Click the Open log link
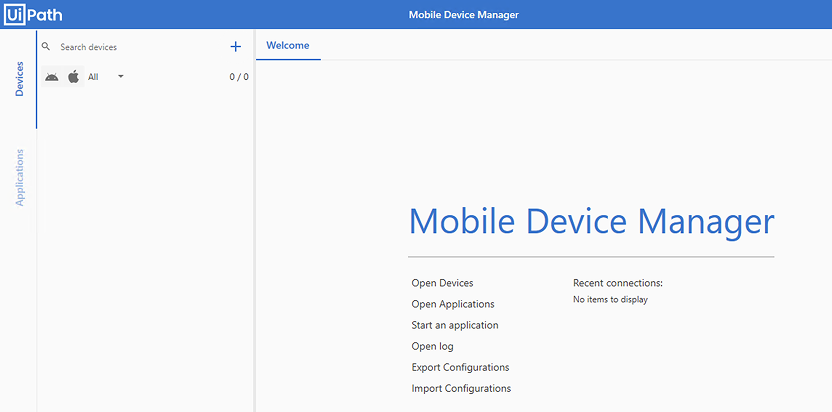Image resolution: width=832 pixels, height=412 pixels. pyautogui.click(x=432, y=346)
